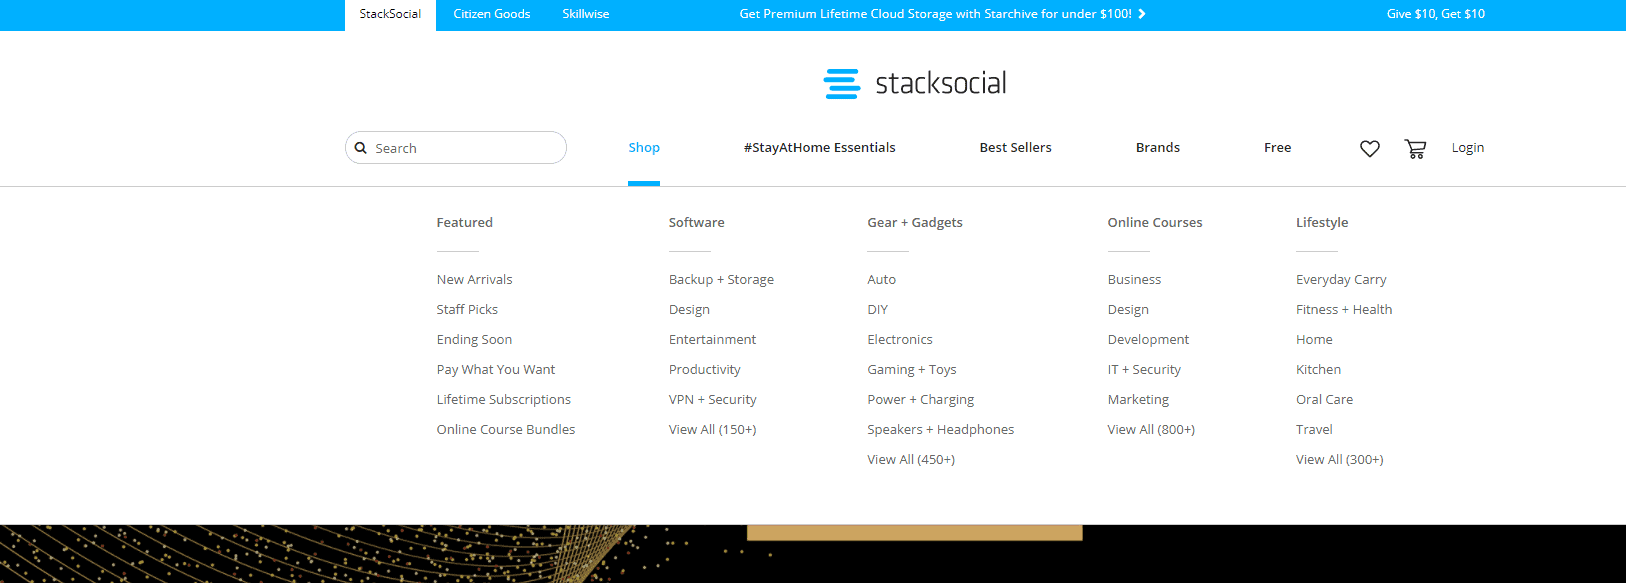The image size is (1626, 583).
Task: Open Backup + Storage software
Action: [721, 279]
